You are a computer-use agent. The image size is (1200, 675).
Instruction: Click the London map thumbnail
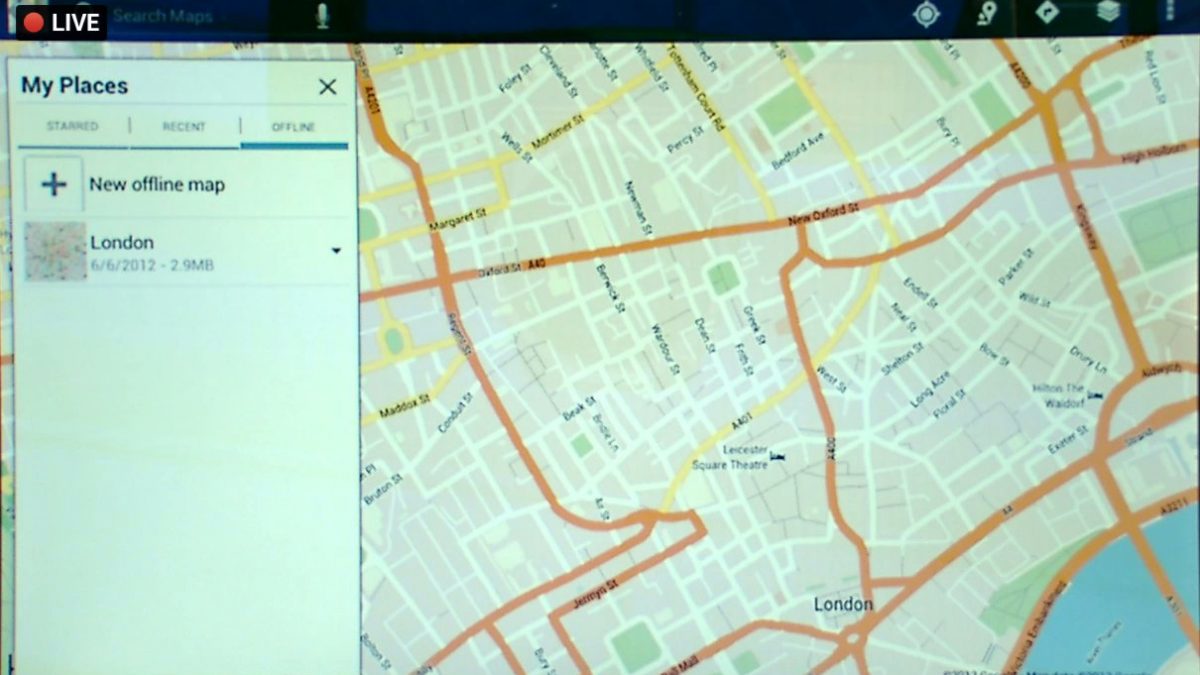tap(55, 252)
